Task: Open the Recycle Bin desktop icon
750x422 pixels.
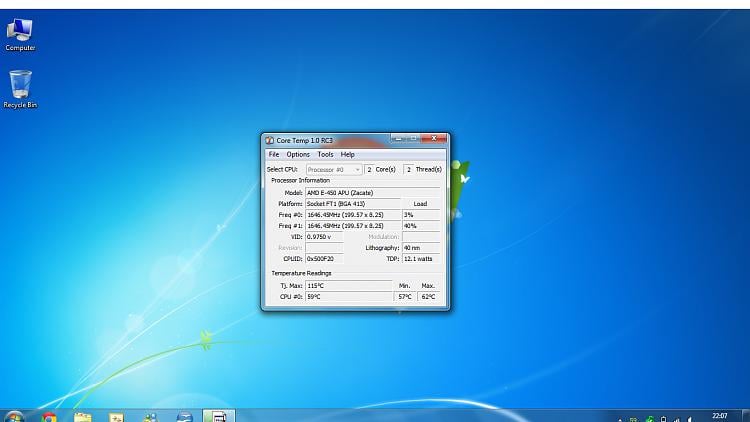Action: pos(20,89)
